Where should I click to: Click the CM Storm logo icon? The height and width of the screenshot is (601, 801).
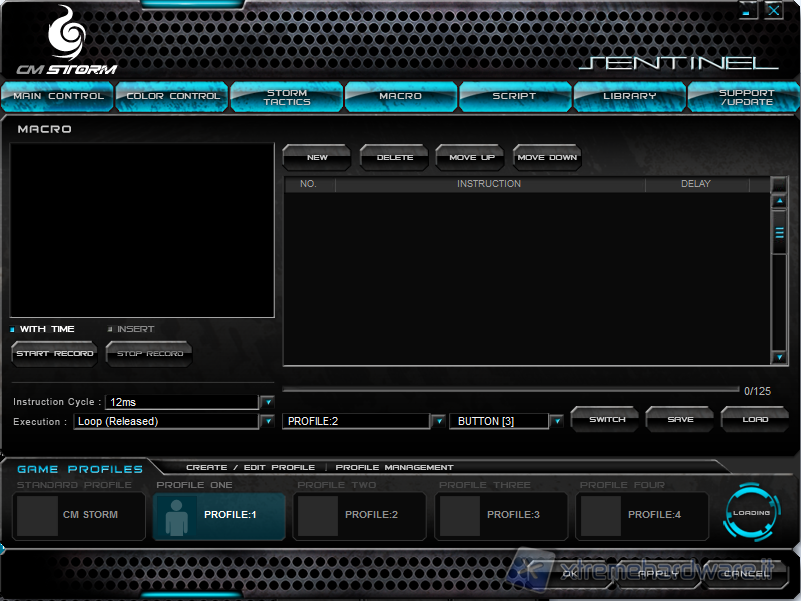[x=65, y=35]
